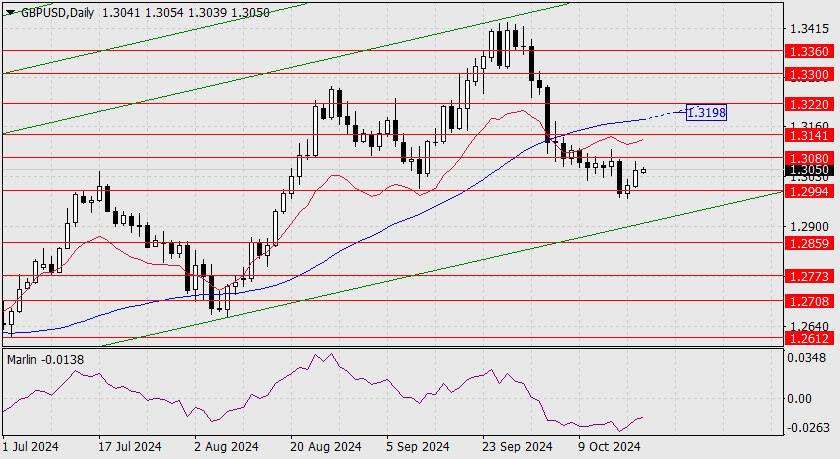Click the 1.3360 red level label
This screenshot has width=840, height=459.
click(809, 51)
